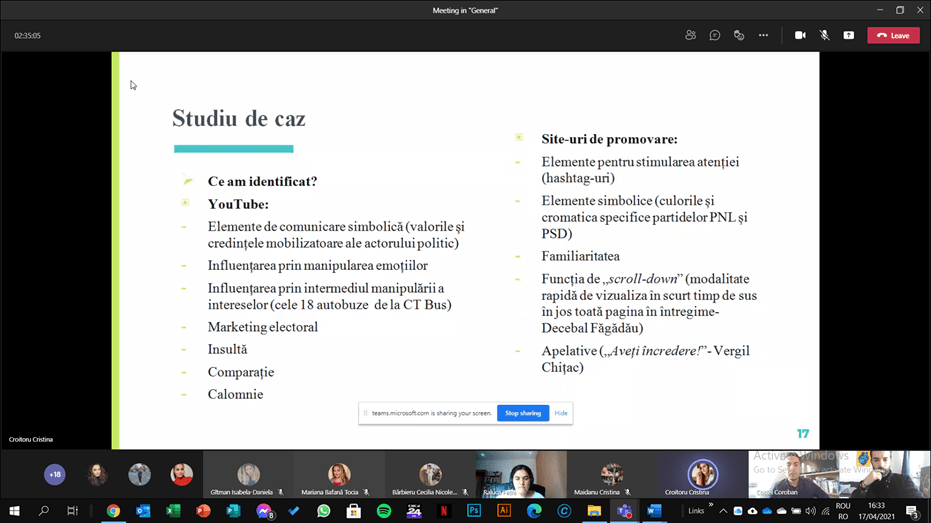Image resolution: width=931 pixels, height=523 pixels.
Task: Expand the +18 additional participants list
Action: tap(55, 475)
